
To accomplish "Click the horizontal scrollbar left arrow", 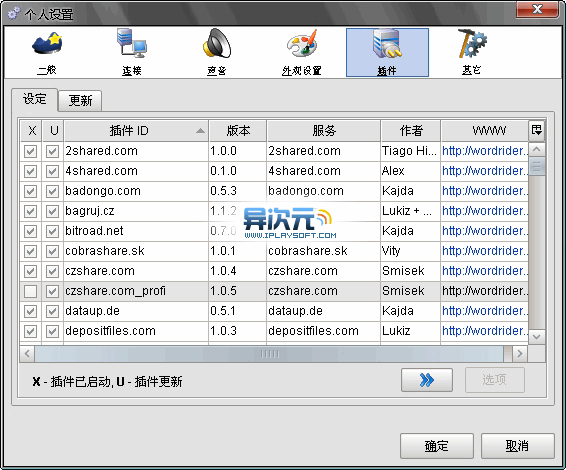I will (x=27, y=354).
